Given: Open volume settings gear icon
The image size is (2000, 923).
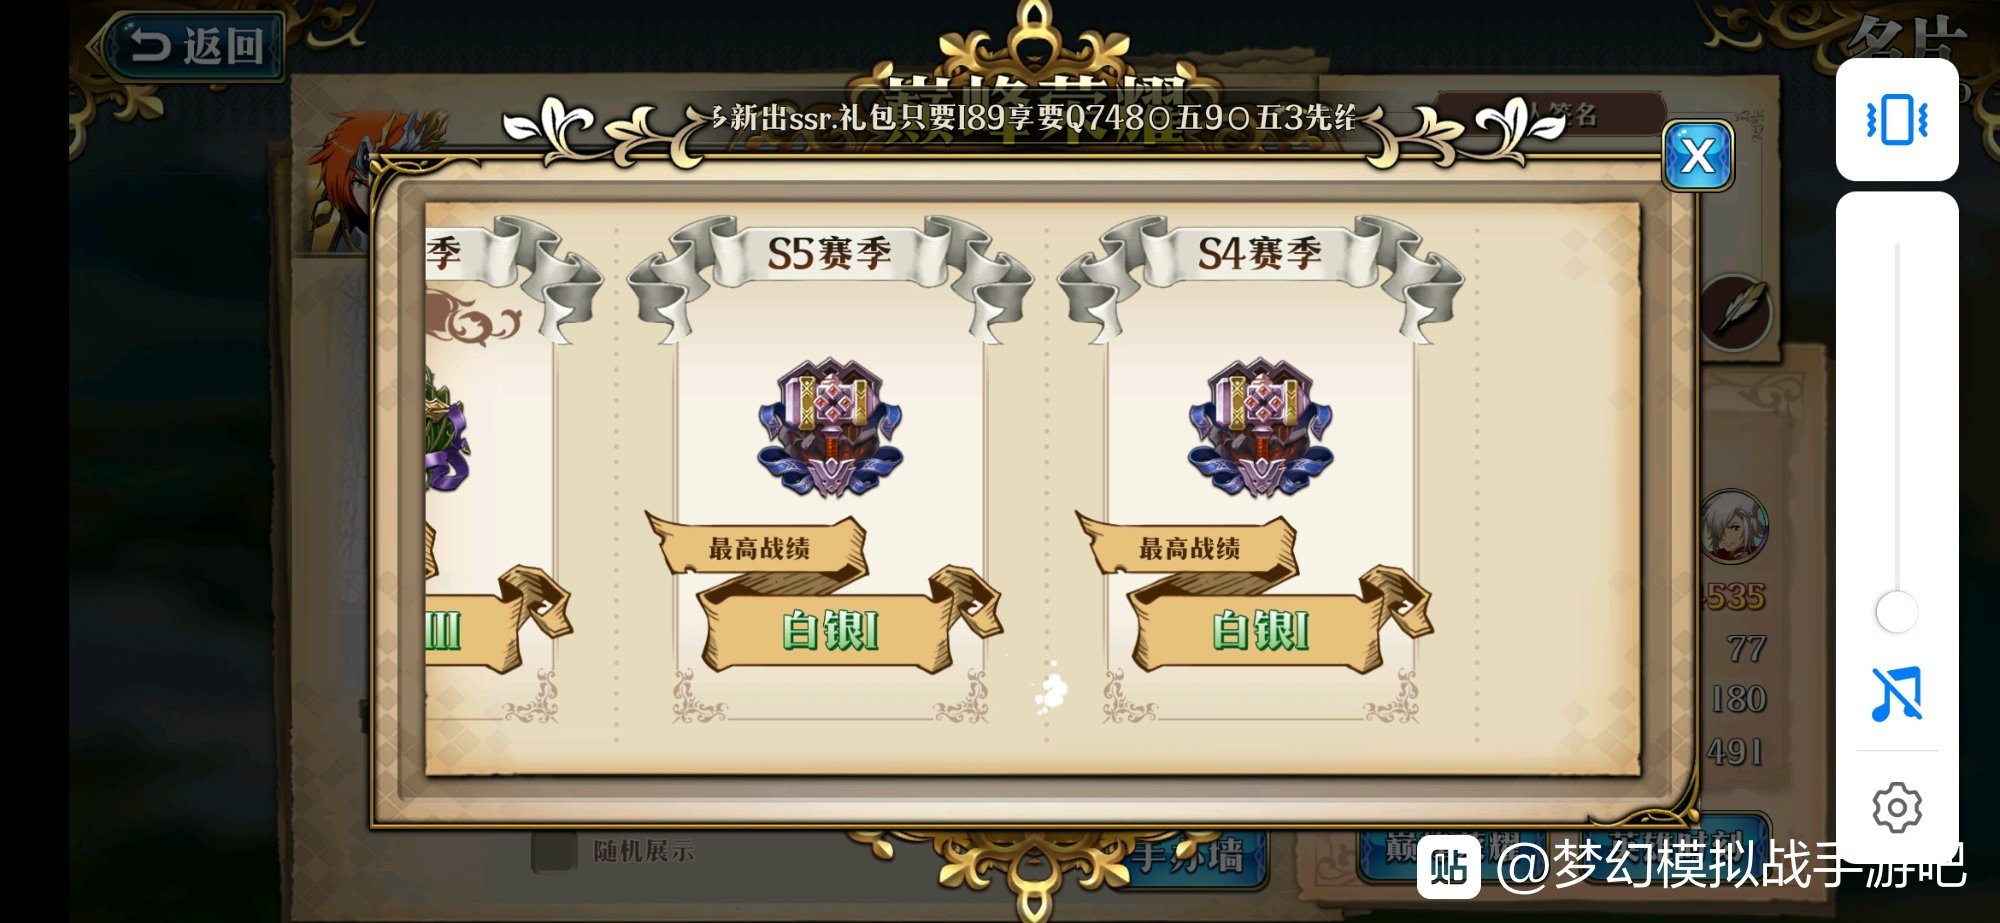Looking at the screenshot, I should tap(1896, 807).
